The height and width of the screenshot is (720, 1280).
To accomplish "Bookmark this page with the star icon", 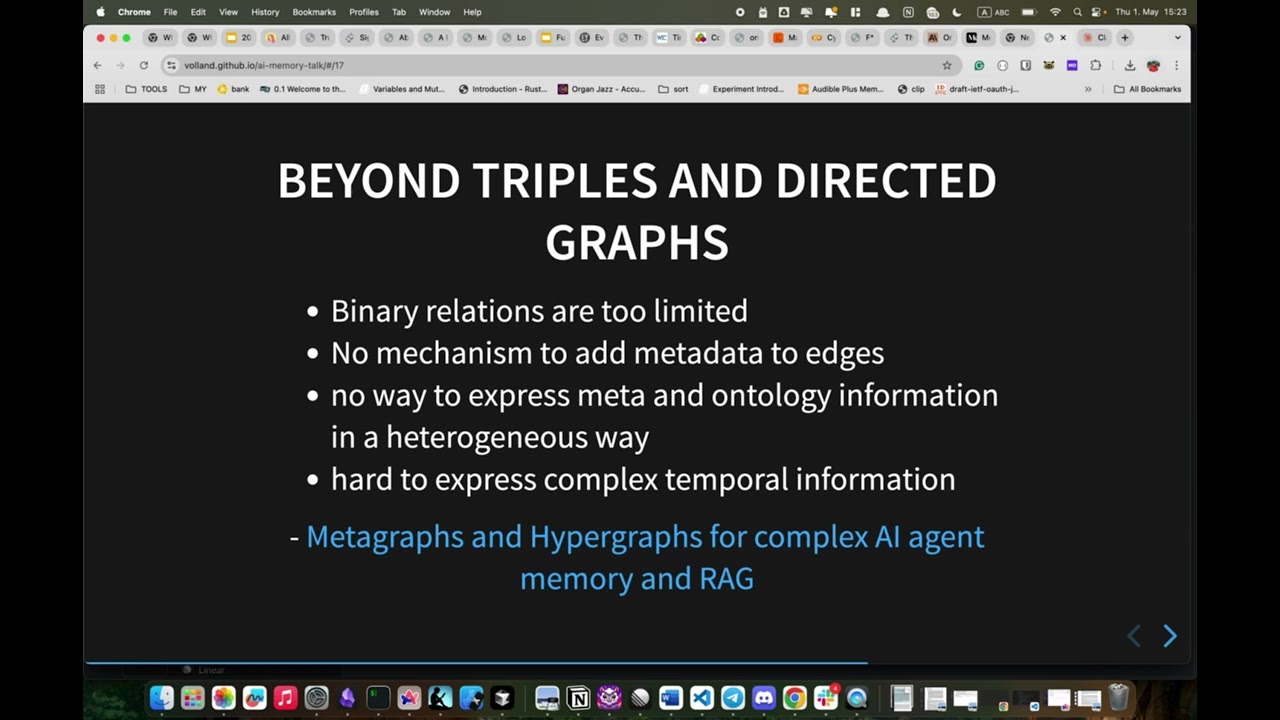I will coord(947,65).
